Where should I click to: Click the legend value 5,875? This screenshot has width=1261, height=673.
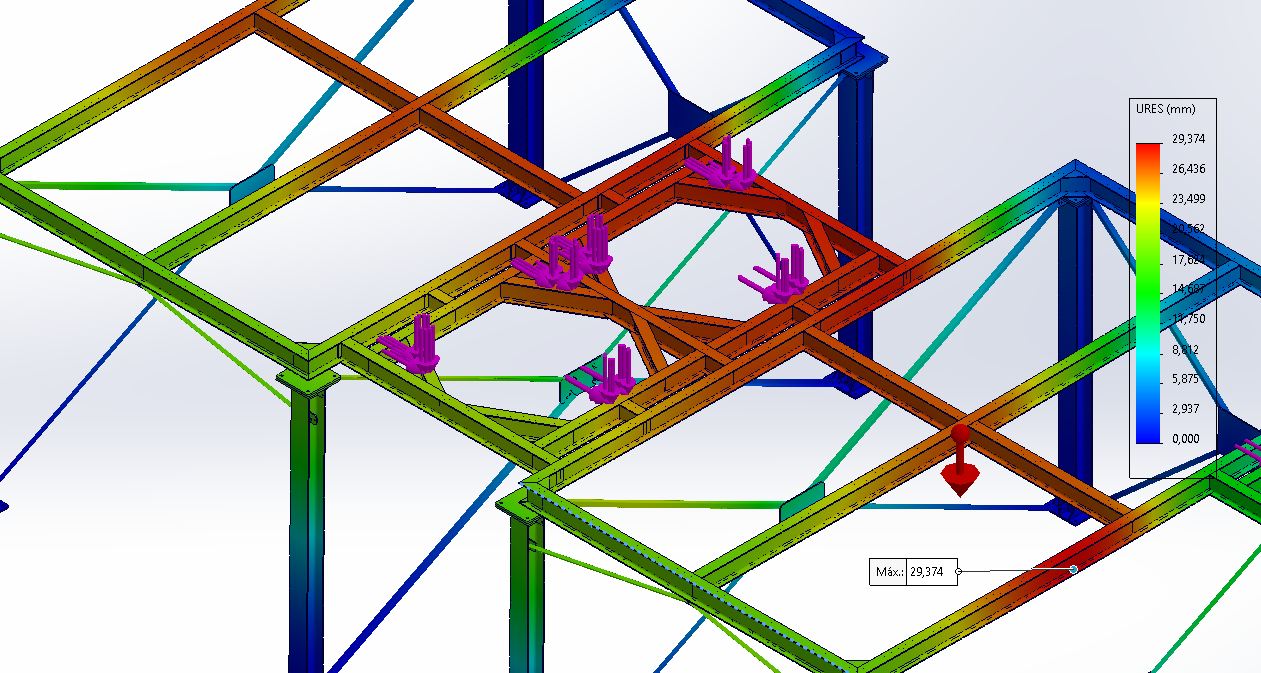tap(1187, 379)
